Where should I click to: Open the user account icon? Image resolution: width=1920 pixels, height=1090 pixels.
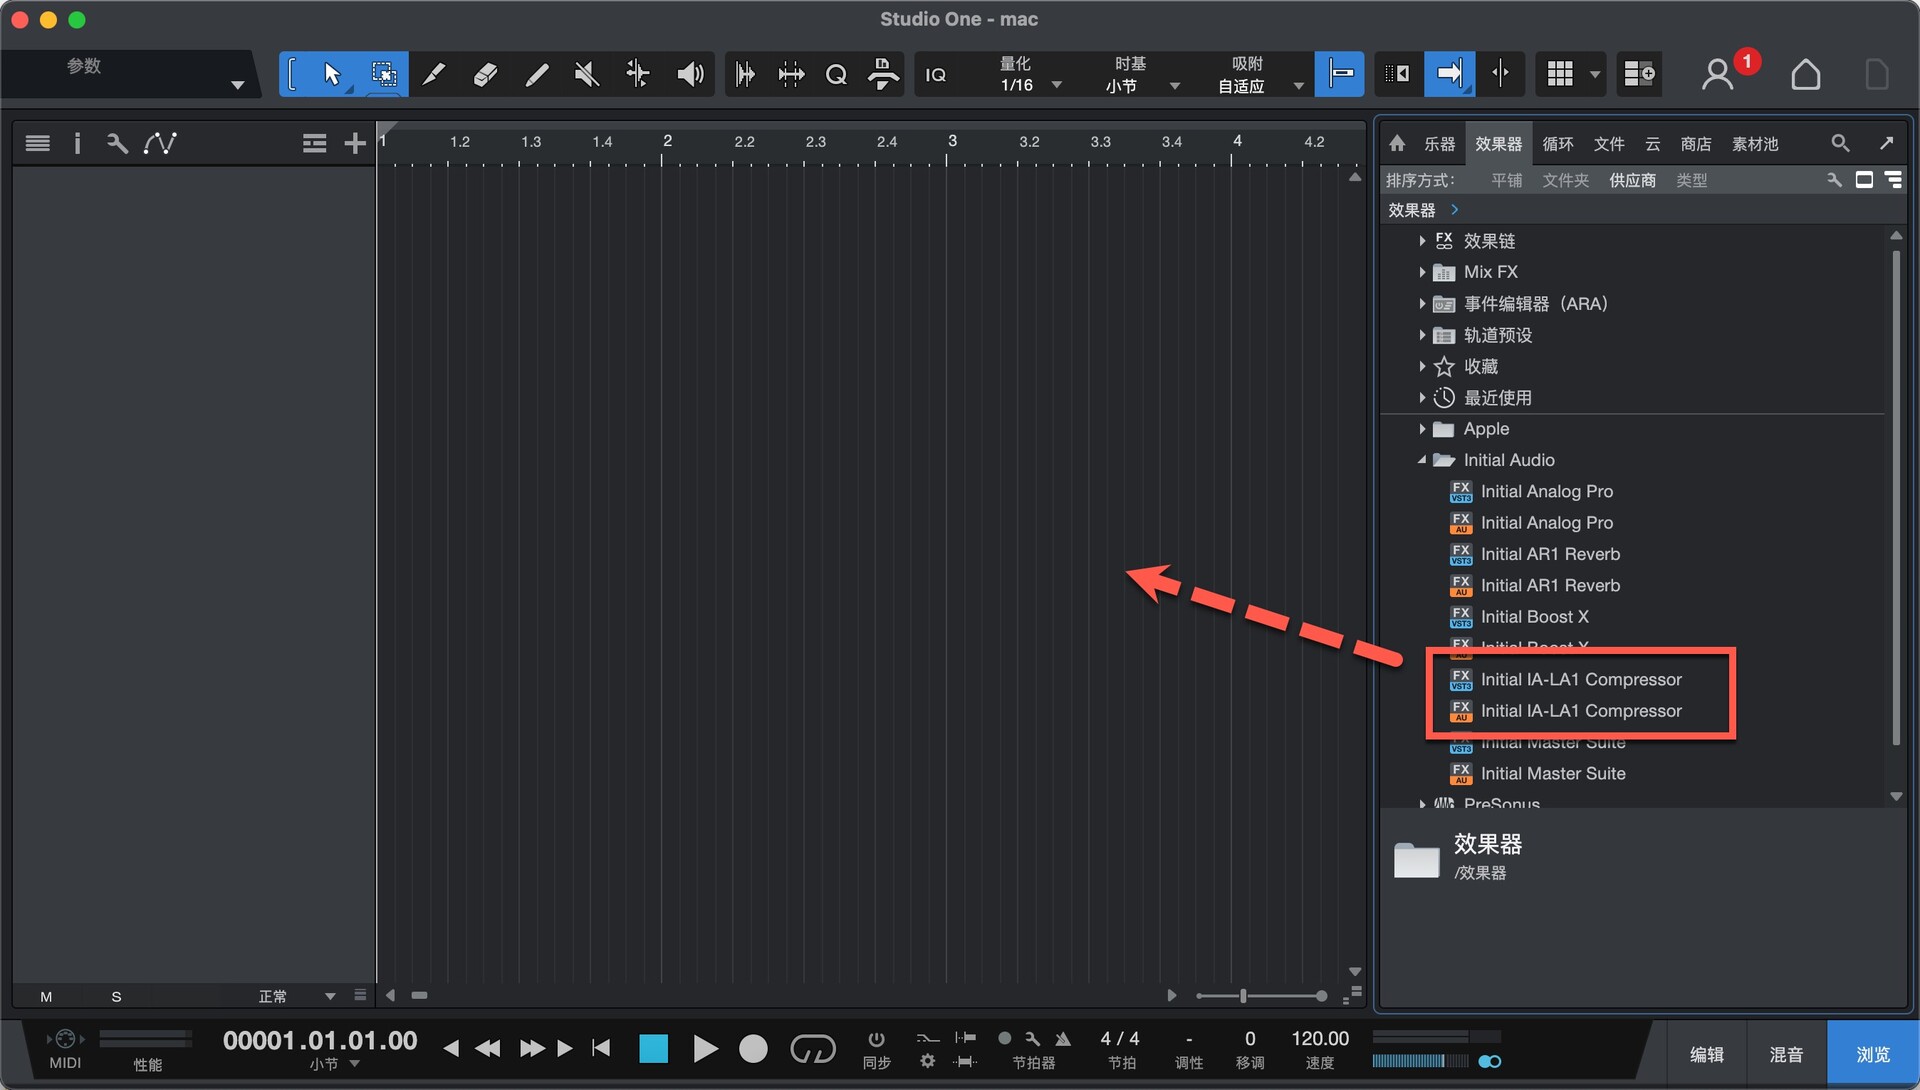coord(1718,74)
